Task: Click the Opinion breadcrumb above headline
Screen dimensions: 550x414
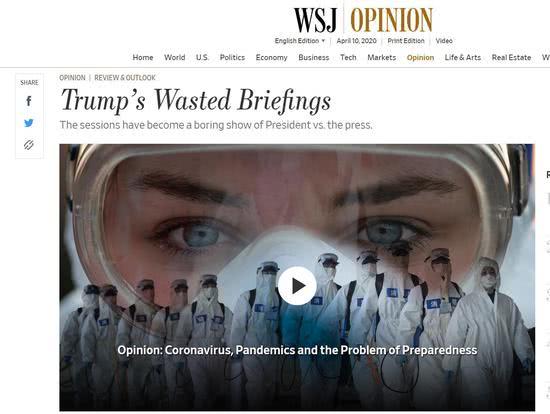Action: [x=72, y=78]
